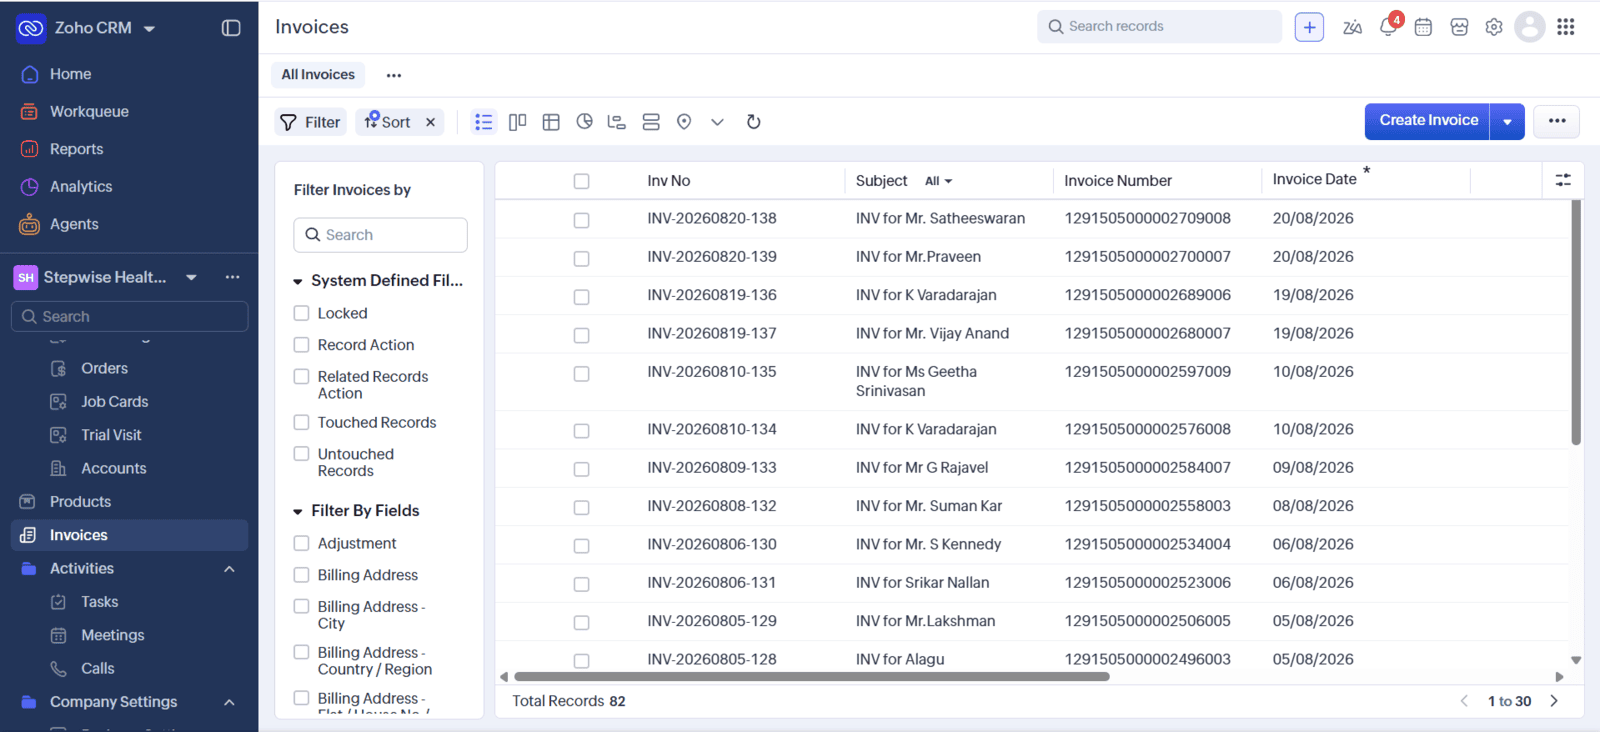The height and width of the screenshot is (732, 1600).
Task: Switch to hierarchy timeline view icon
Action: coord(617,122)
